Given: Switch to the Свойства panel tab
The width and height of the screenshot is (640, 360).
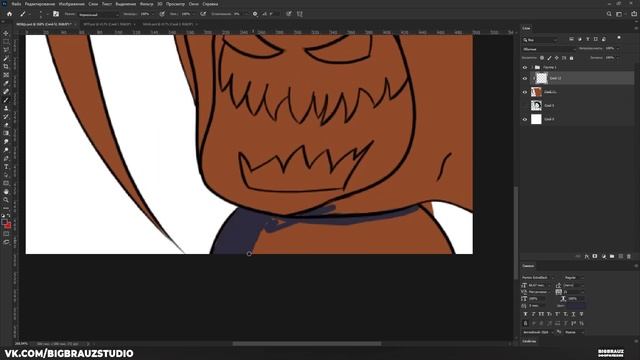Looking at the screenshot, I should [529, 341].
